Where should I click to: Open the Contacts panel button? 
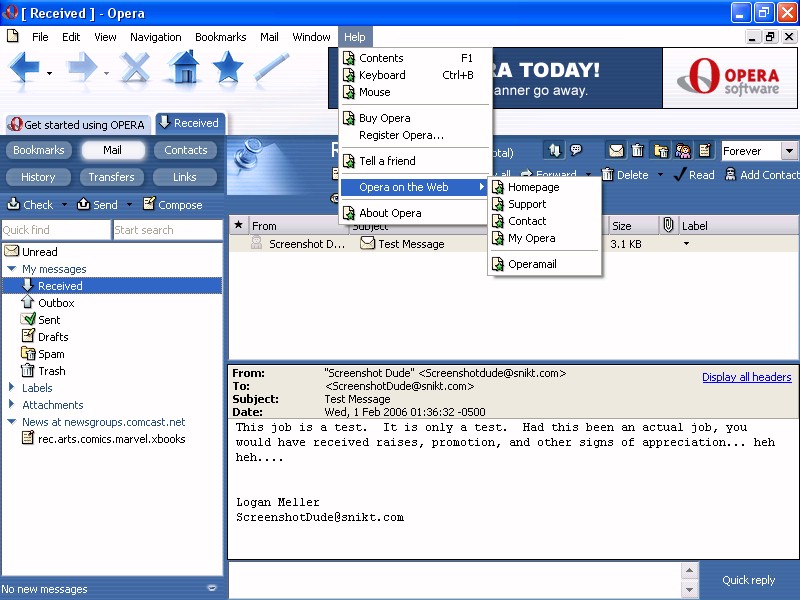click(186, 150)
